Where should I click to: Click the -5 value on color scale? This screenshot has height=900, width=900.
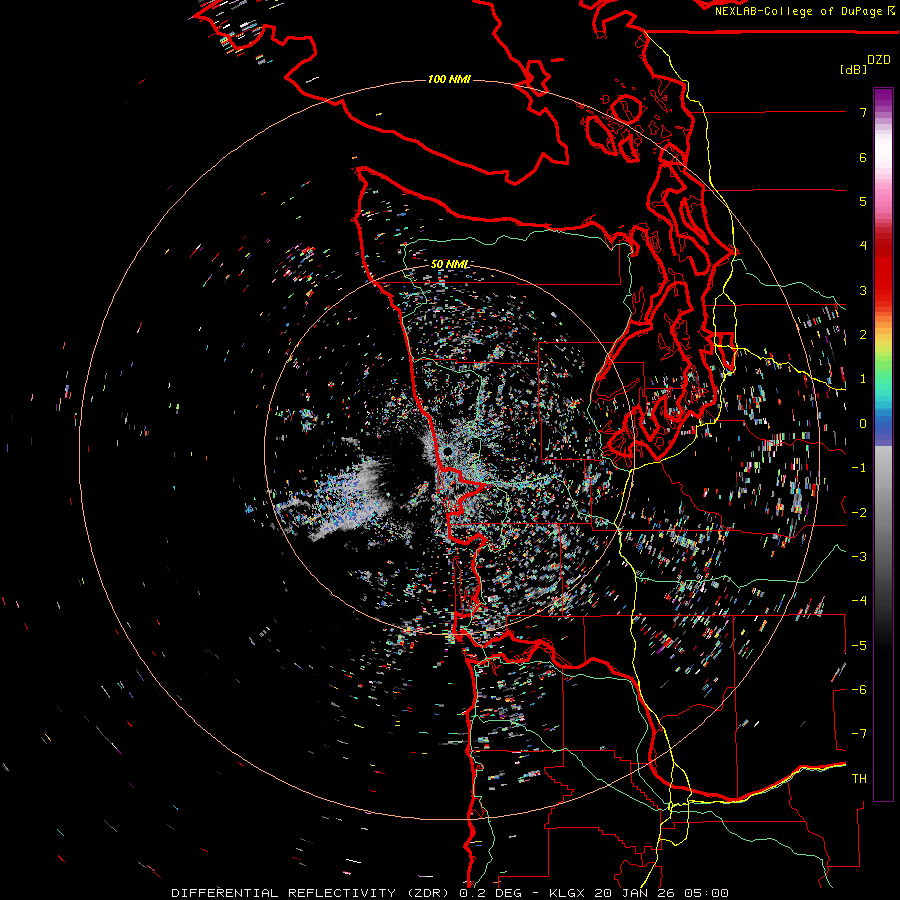click(x=859, y=646)
